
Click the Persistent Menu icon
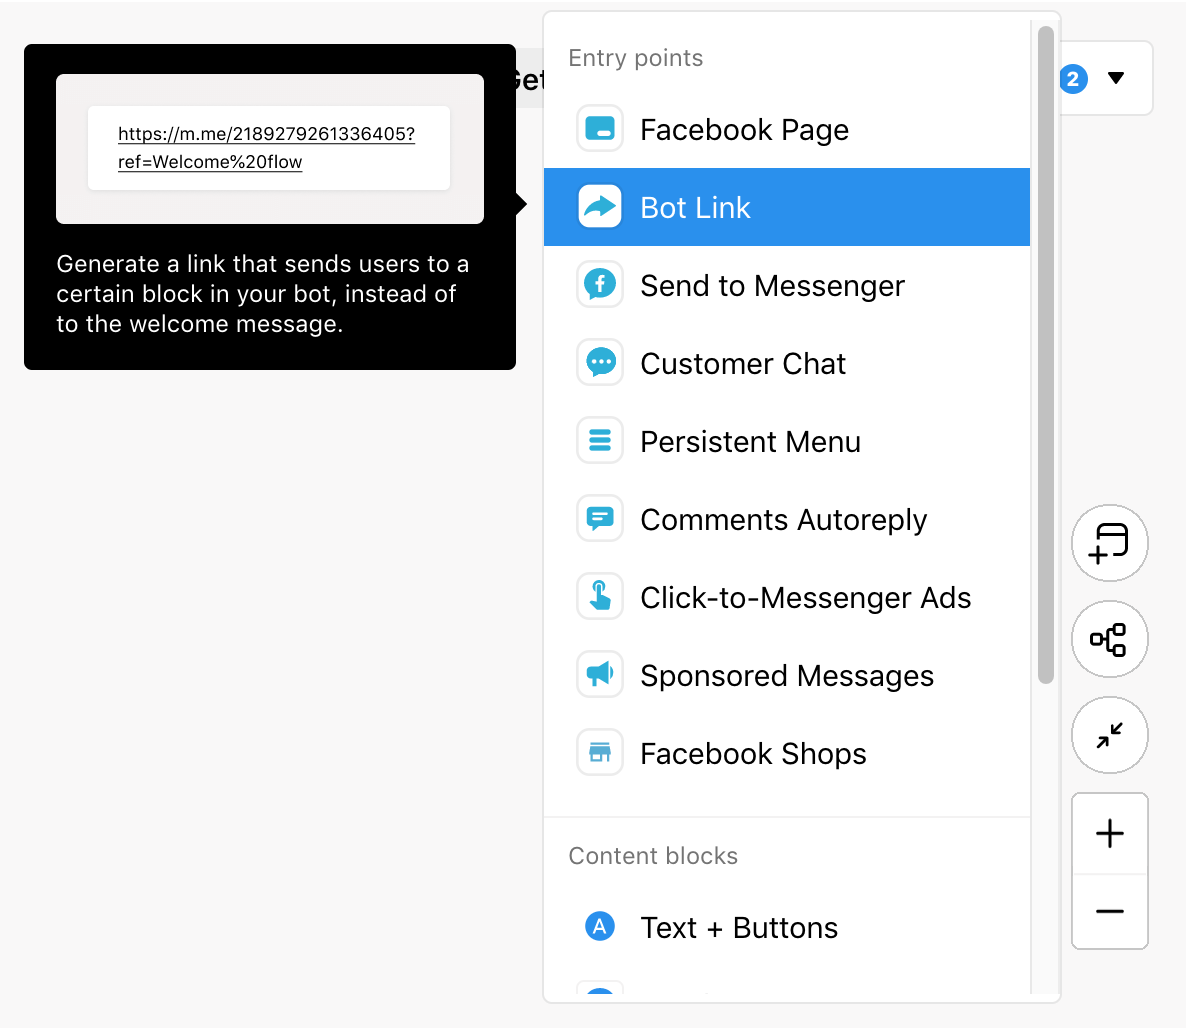tap(600, 440)
